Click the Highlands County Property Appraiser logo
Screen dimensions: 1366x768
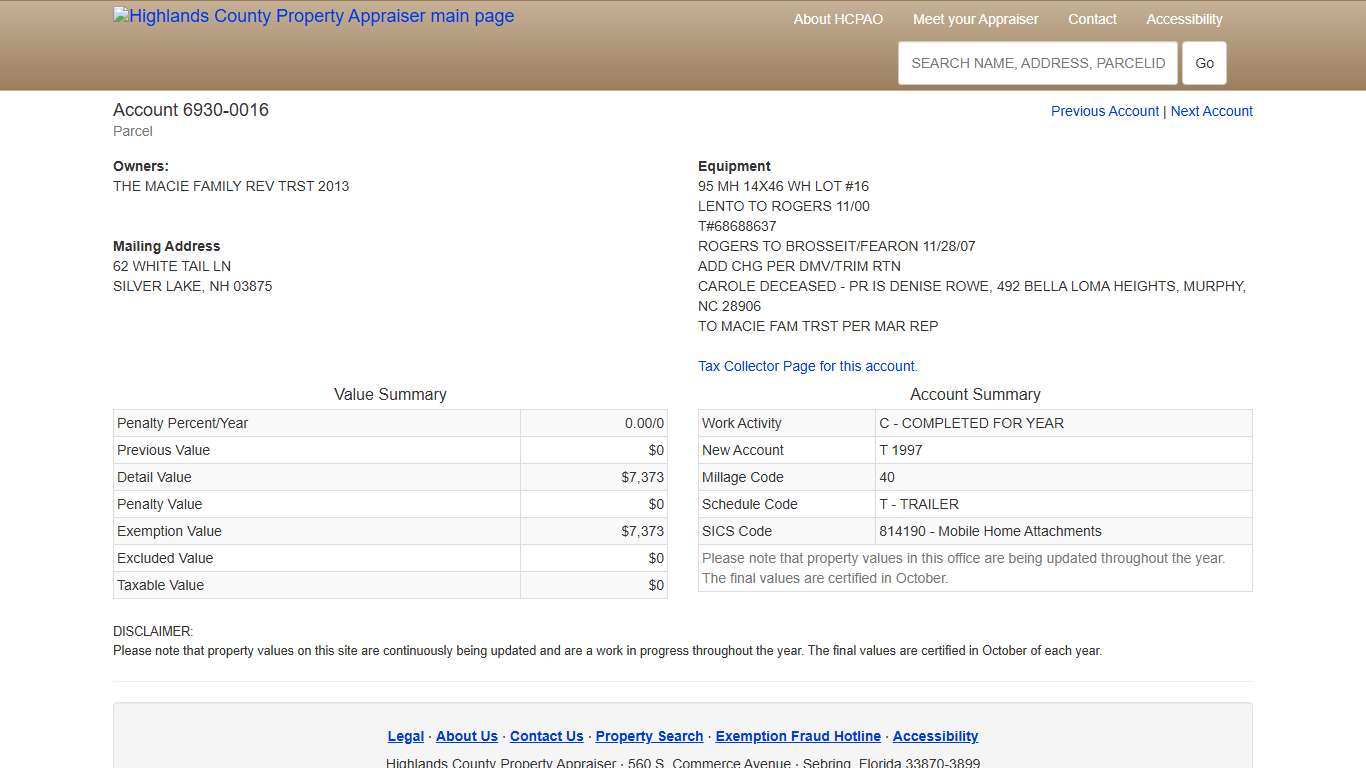[313, 16]
